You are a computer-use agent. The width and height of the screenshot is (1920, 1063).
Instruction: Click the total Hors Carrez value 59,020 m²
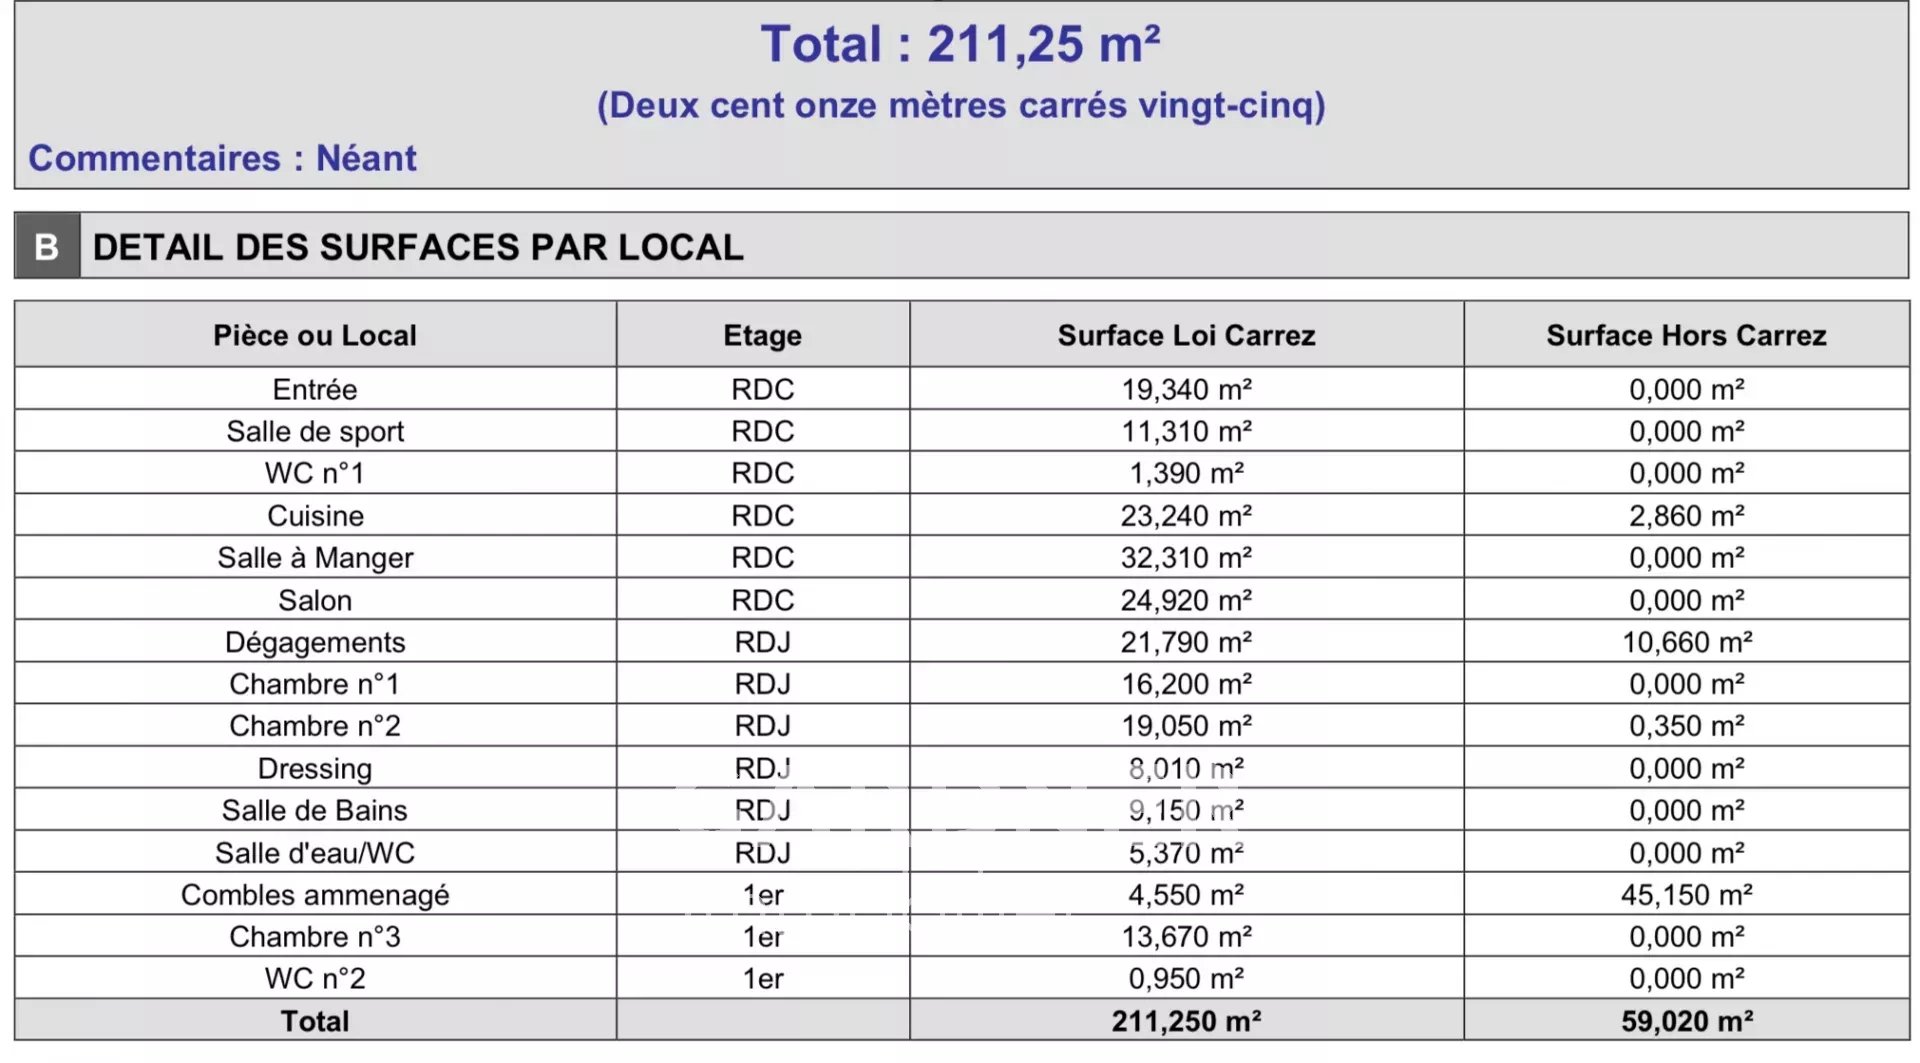(1686, 1021)
